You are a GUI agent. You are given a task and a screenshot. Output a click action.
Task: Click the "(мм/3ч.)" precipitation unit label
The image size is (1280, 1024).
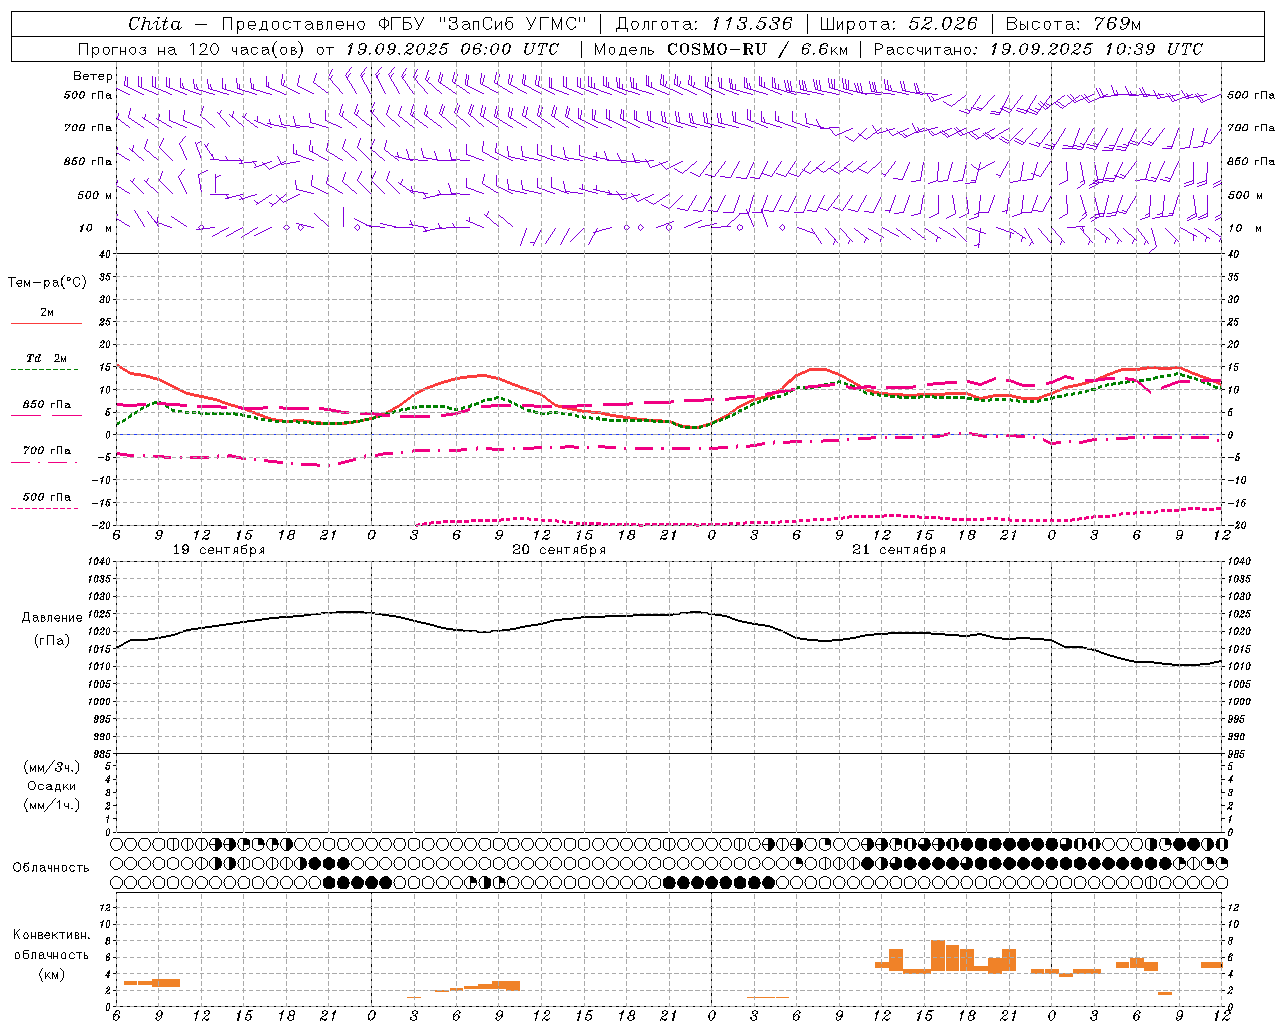click(52, 767)
